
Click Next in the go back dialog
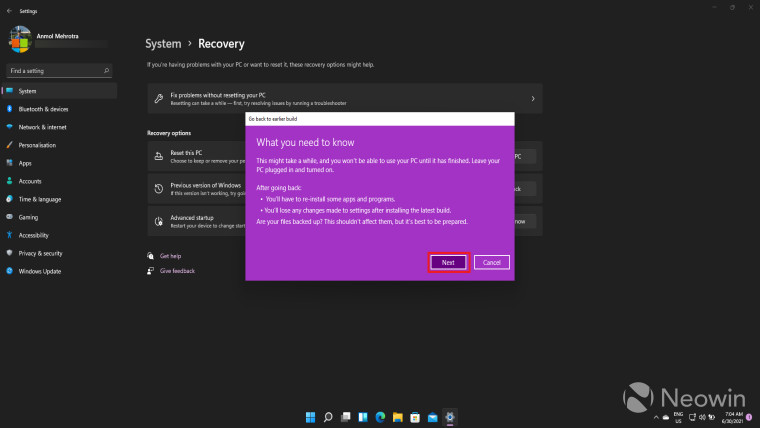point(448,262)
